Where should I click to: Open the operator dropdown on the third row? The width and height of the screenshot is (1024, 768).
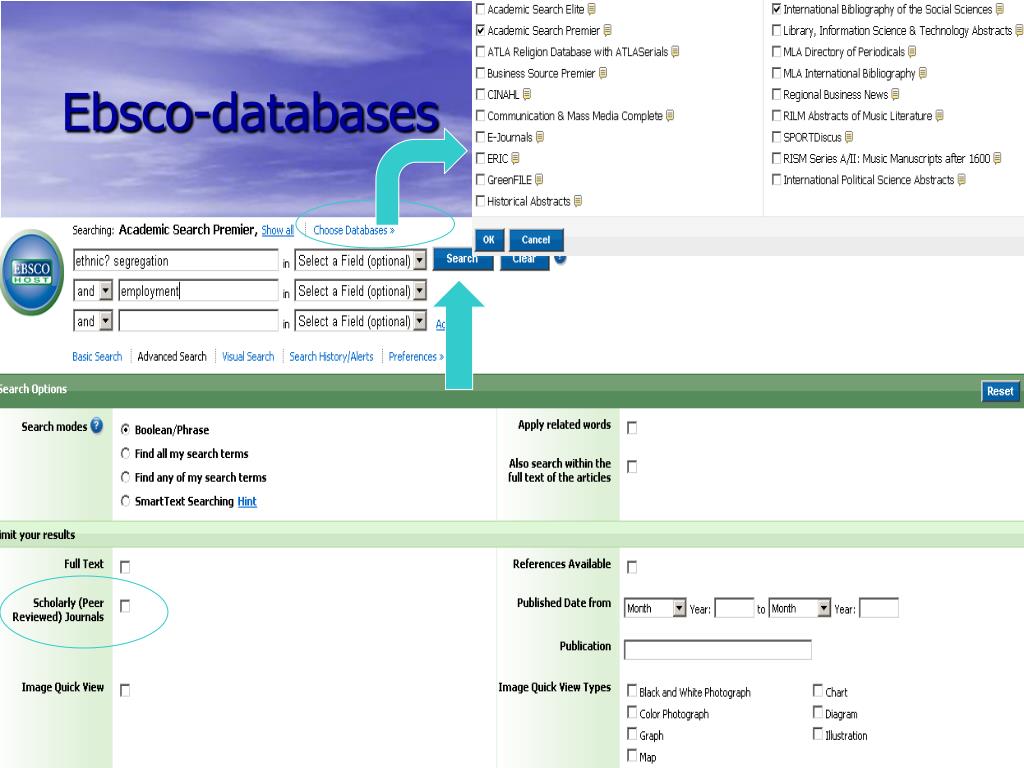(93, 321)
